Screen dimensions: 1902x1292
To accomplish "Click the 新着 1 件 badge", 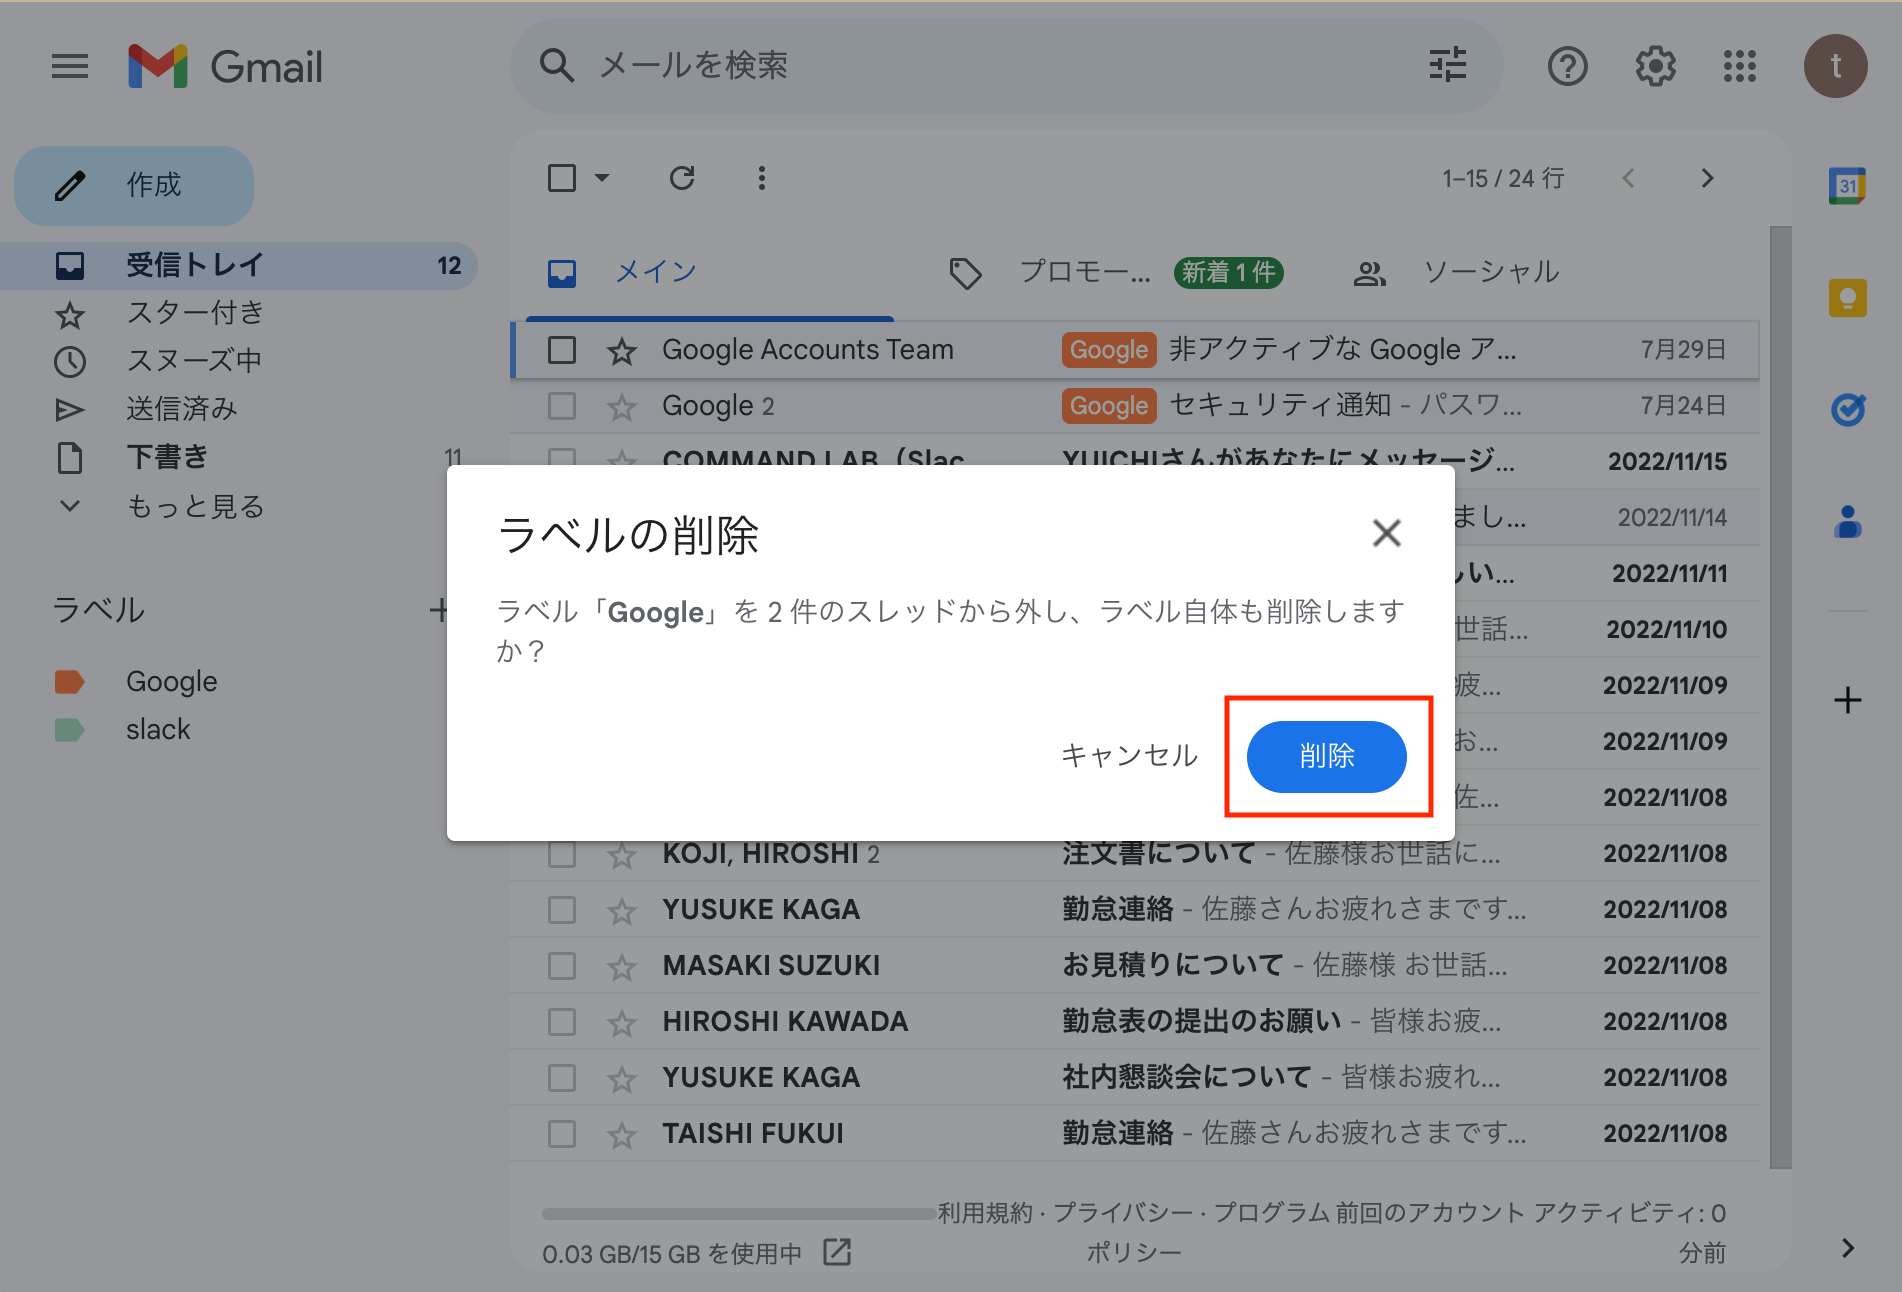I will 1229,272.
